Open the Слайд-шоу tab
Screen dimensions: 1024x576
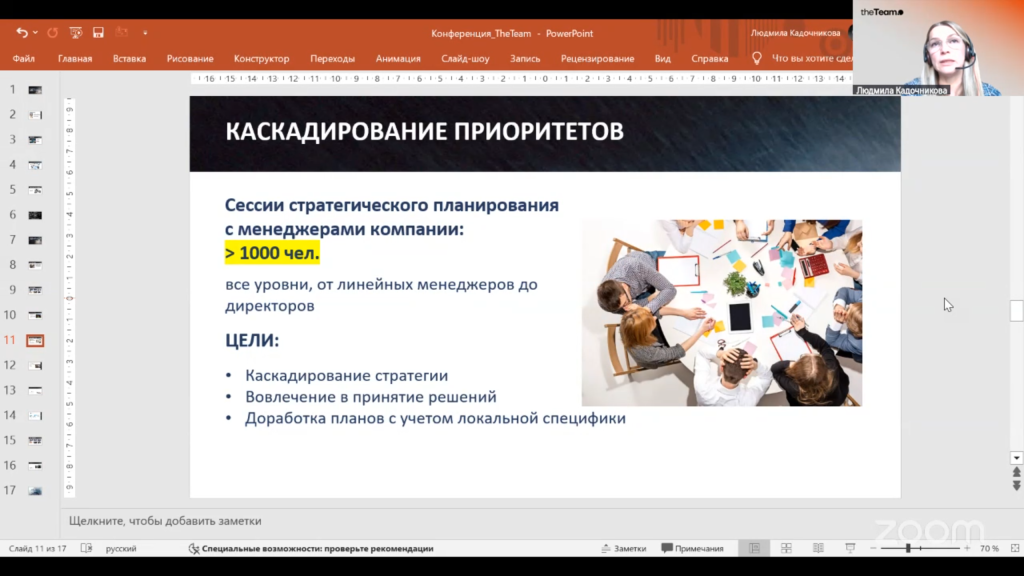(x=465, y=59)
